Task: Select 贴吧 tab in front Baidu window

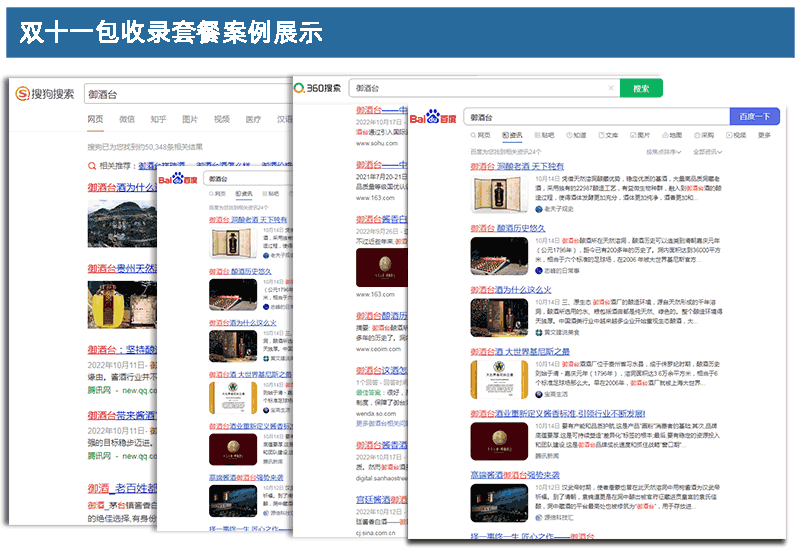Action: coord(544,135)
